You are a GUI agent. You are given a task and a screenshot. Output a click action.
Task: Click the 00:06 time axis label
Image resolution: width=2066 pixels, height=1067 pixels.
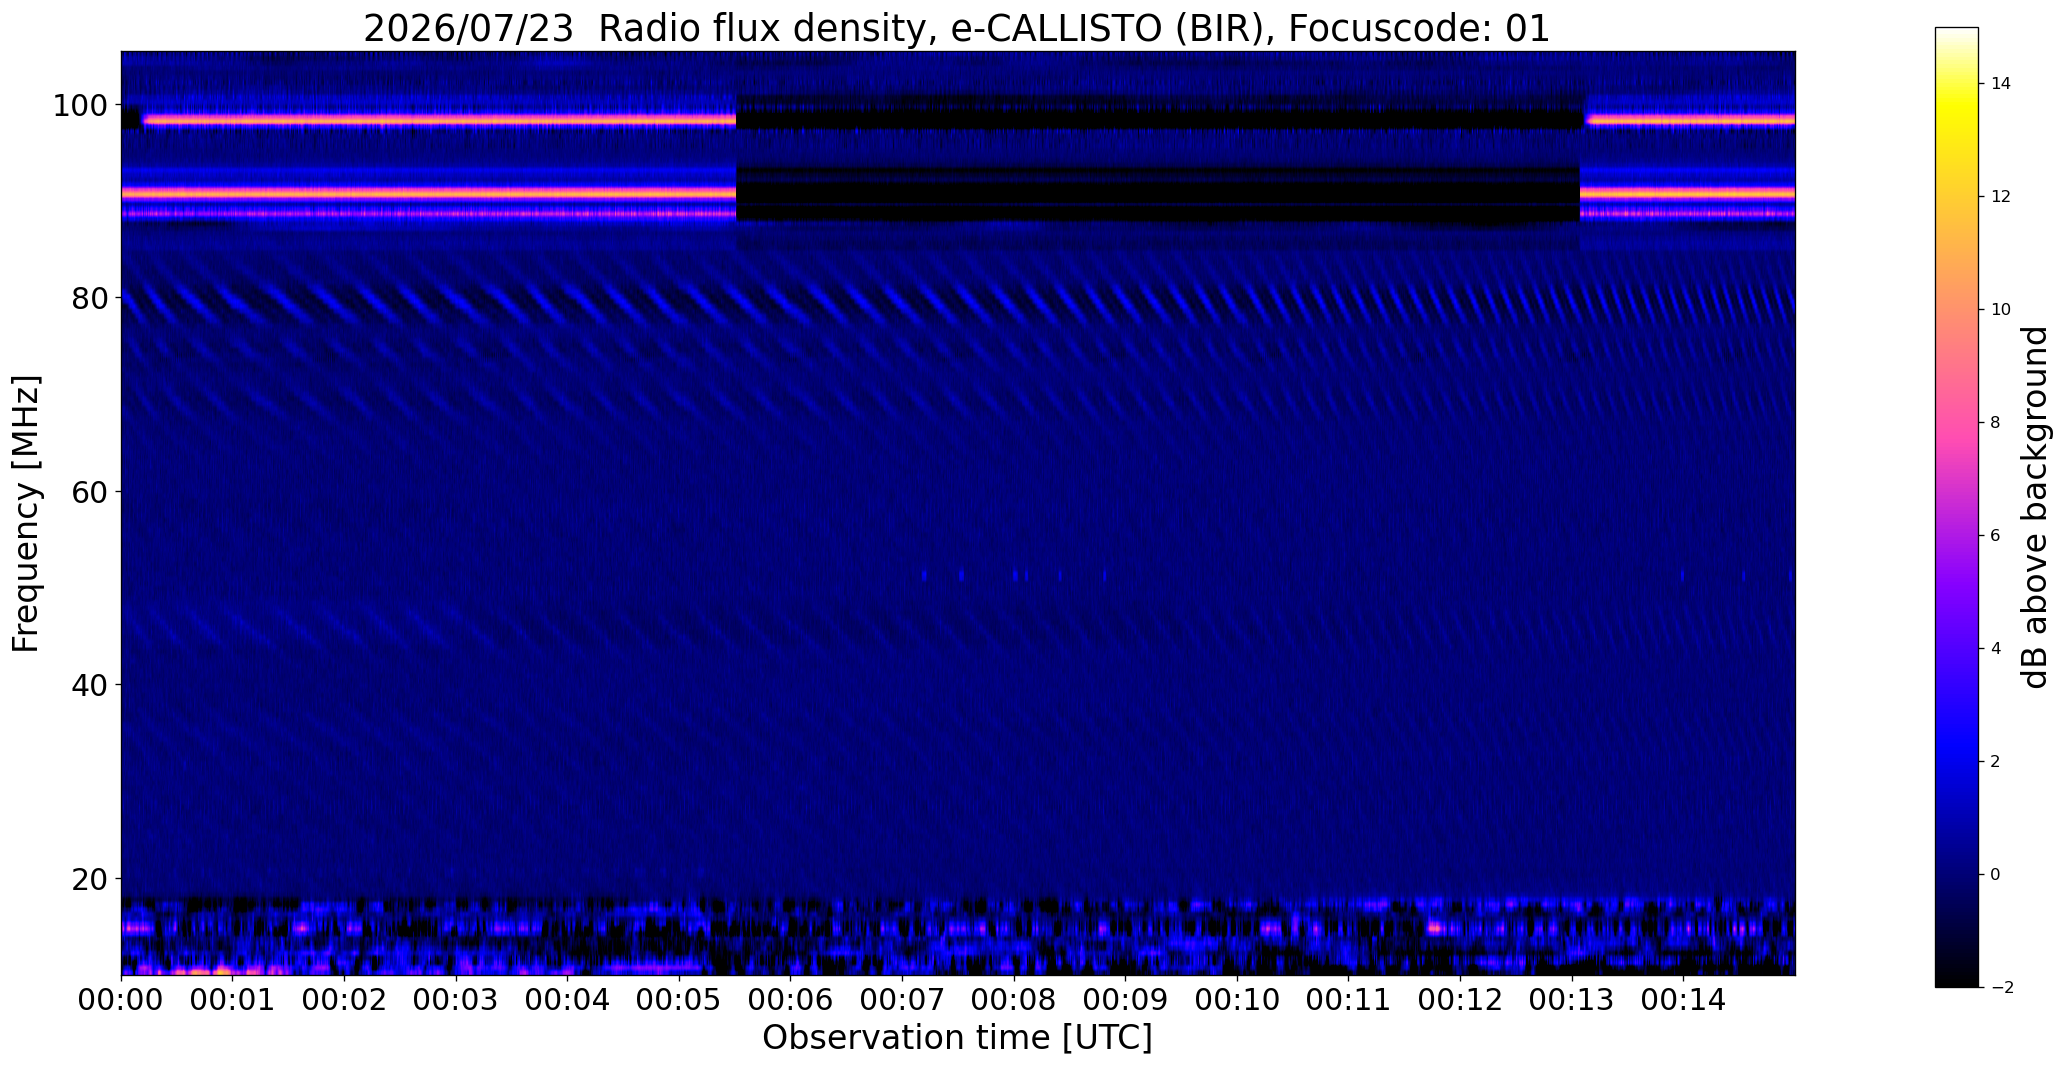tap(790, 1001)
